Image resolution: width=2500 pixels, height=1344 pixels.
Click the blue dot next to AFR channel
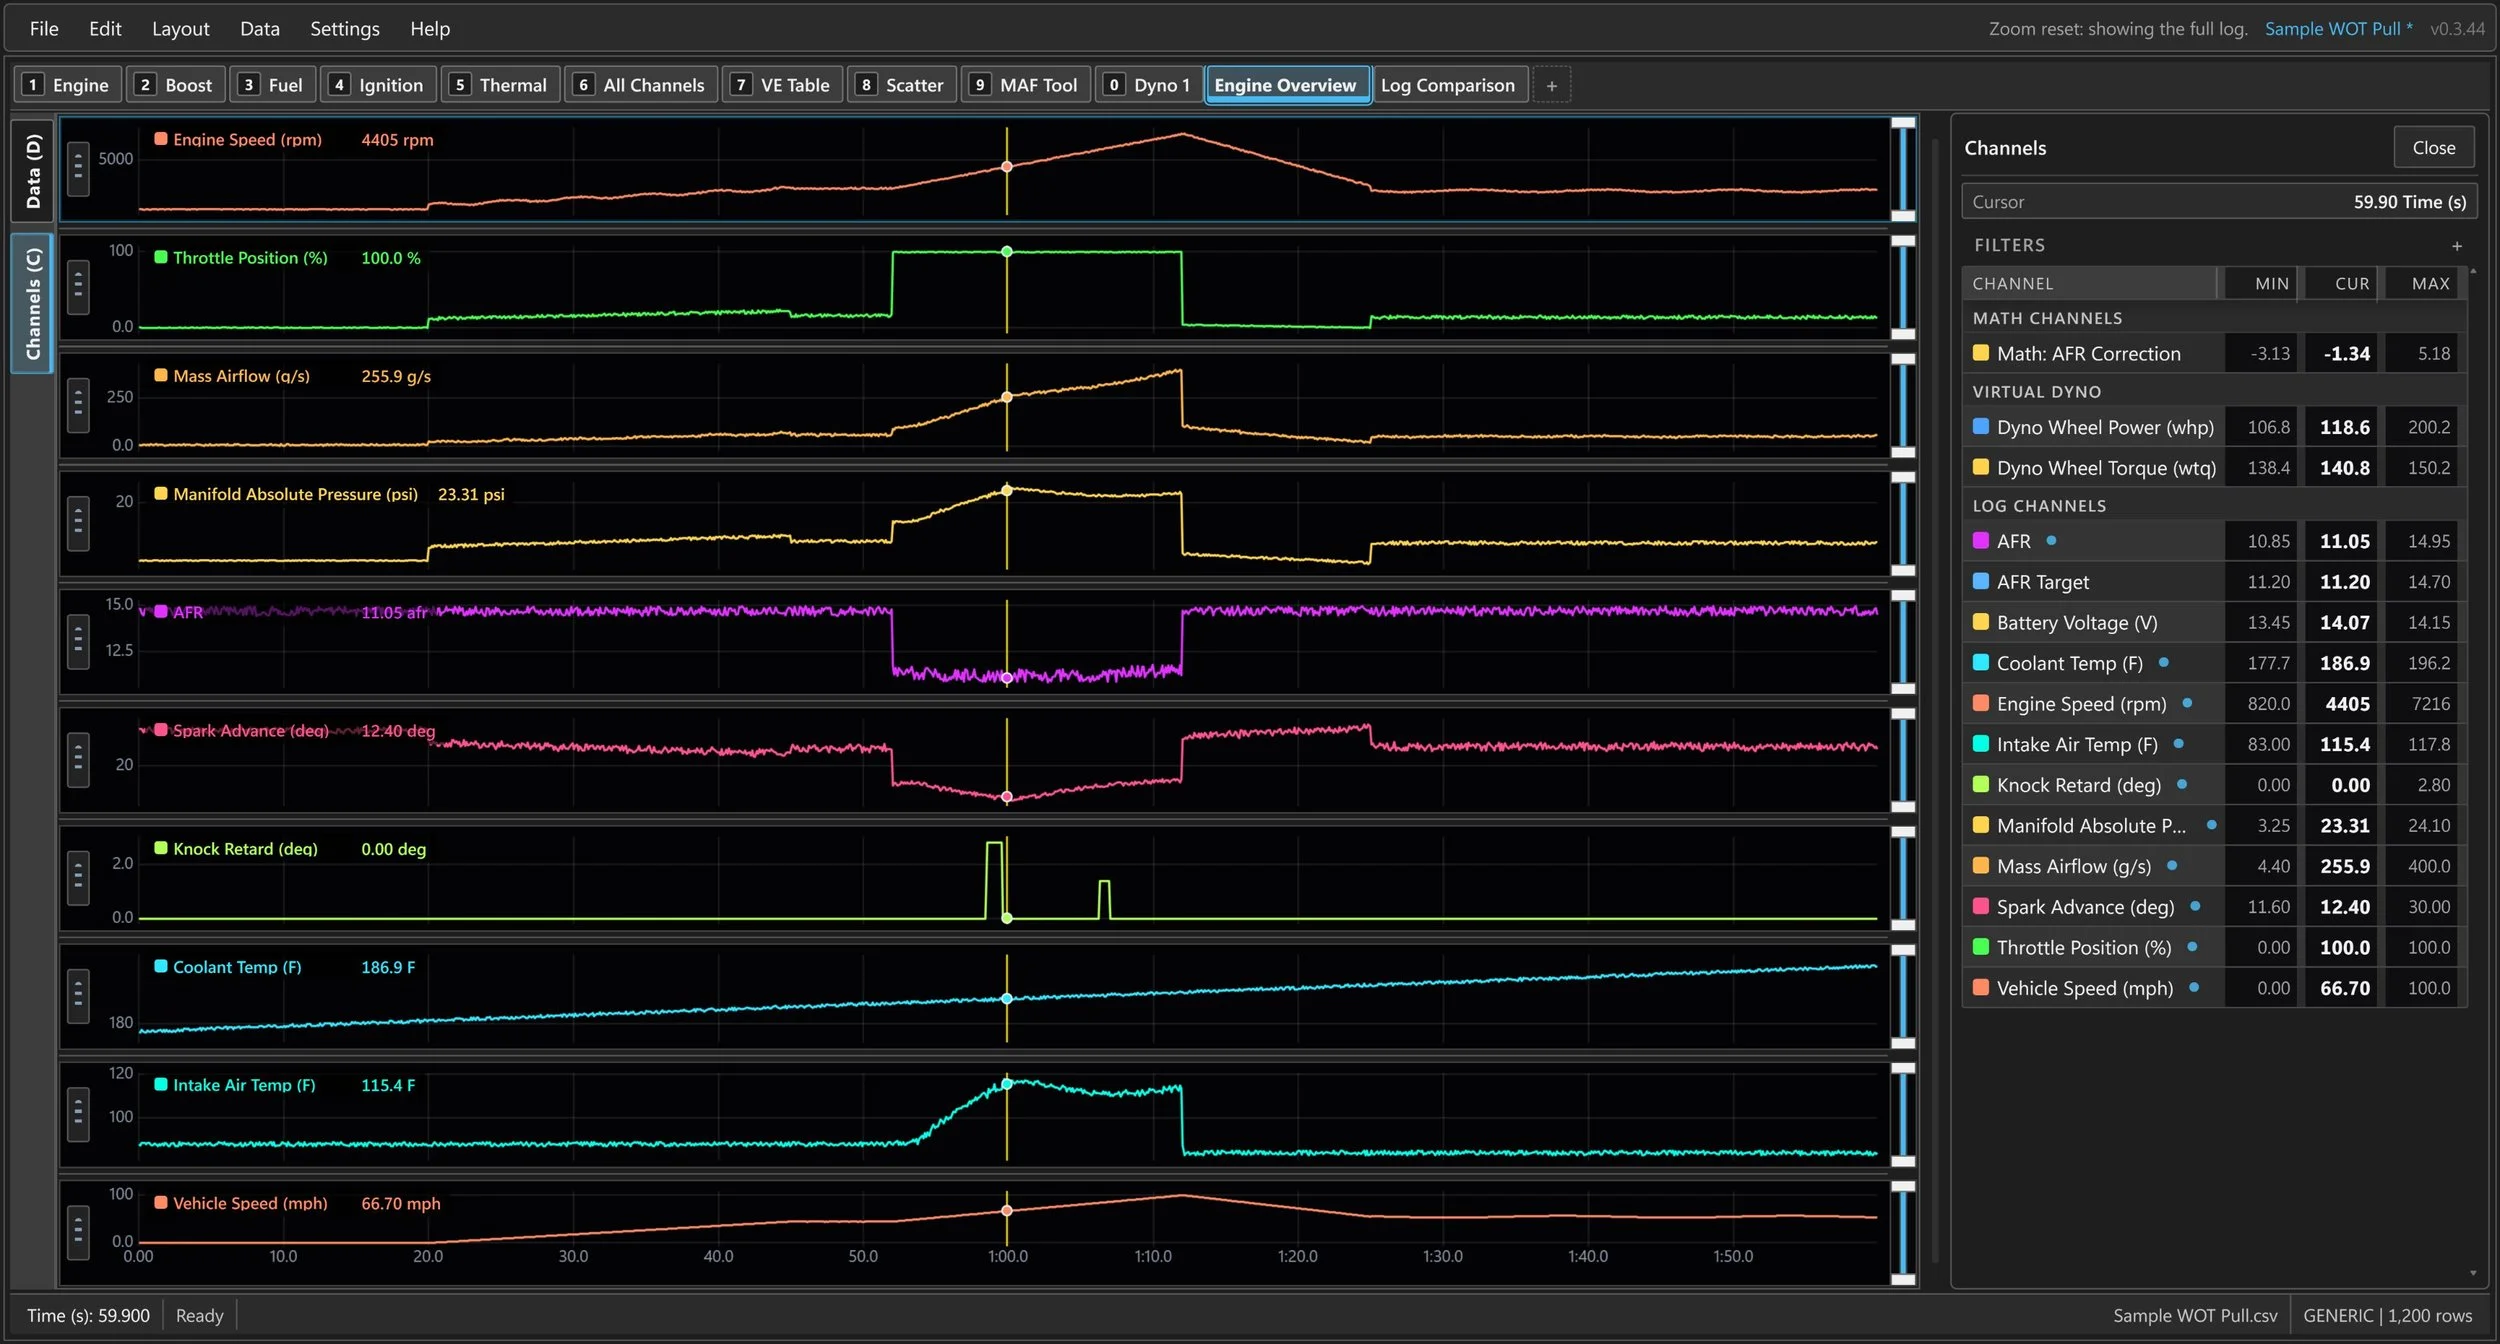click(x=2051, y=541)
